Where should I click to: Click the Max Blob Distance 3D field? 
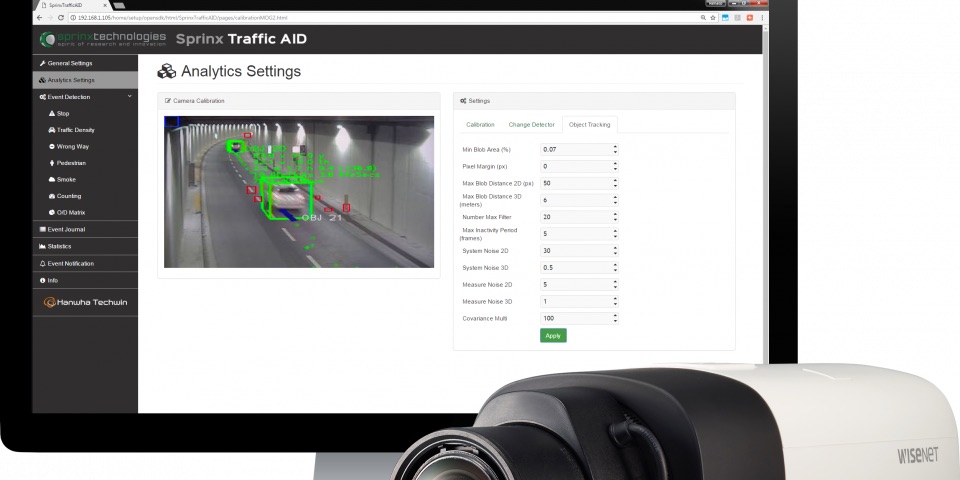[x=579, y=200]
